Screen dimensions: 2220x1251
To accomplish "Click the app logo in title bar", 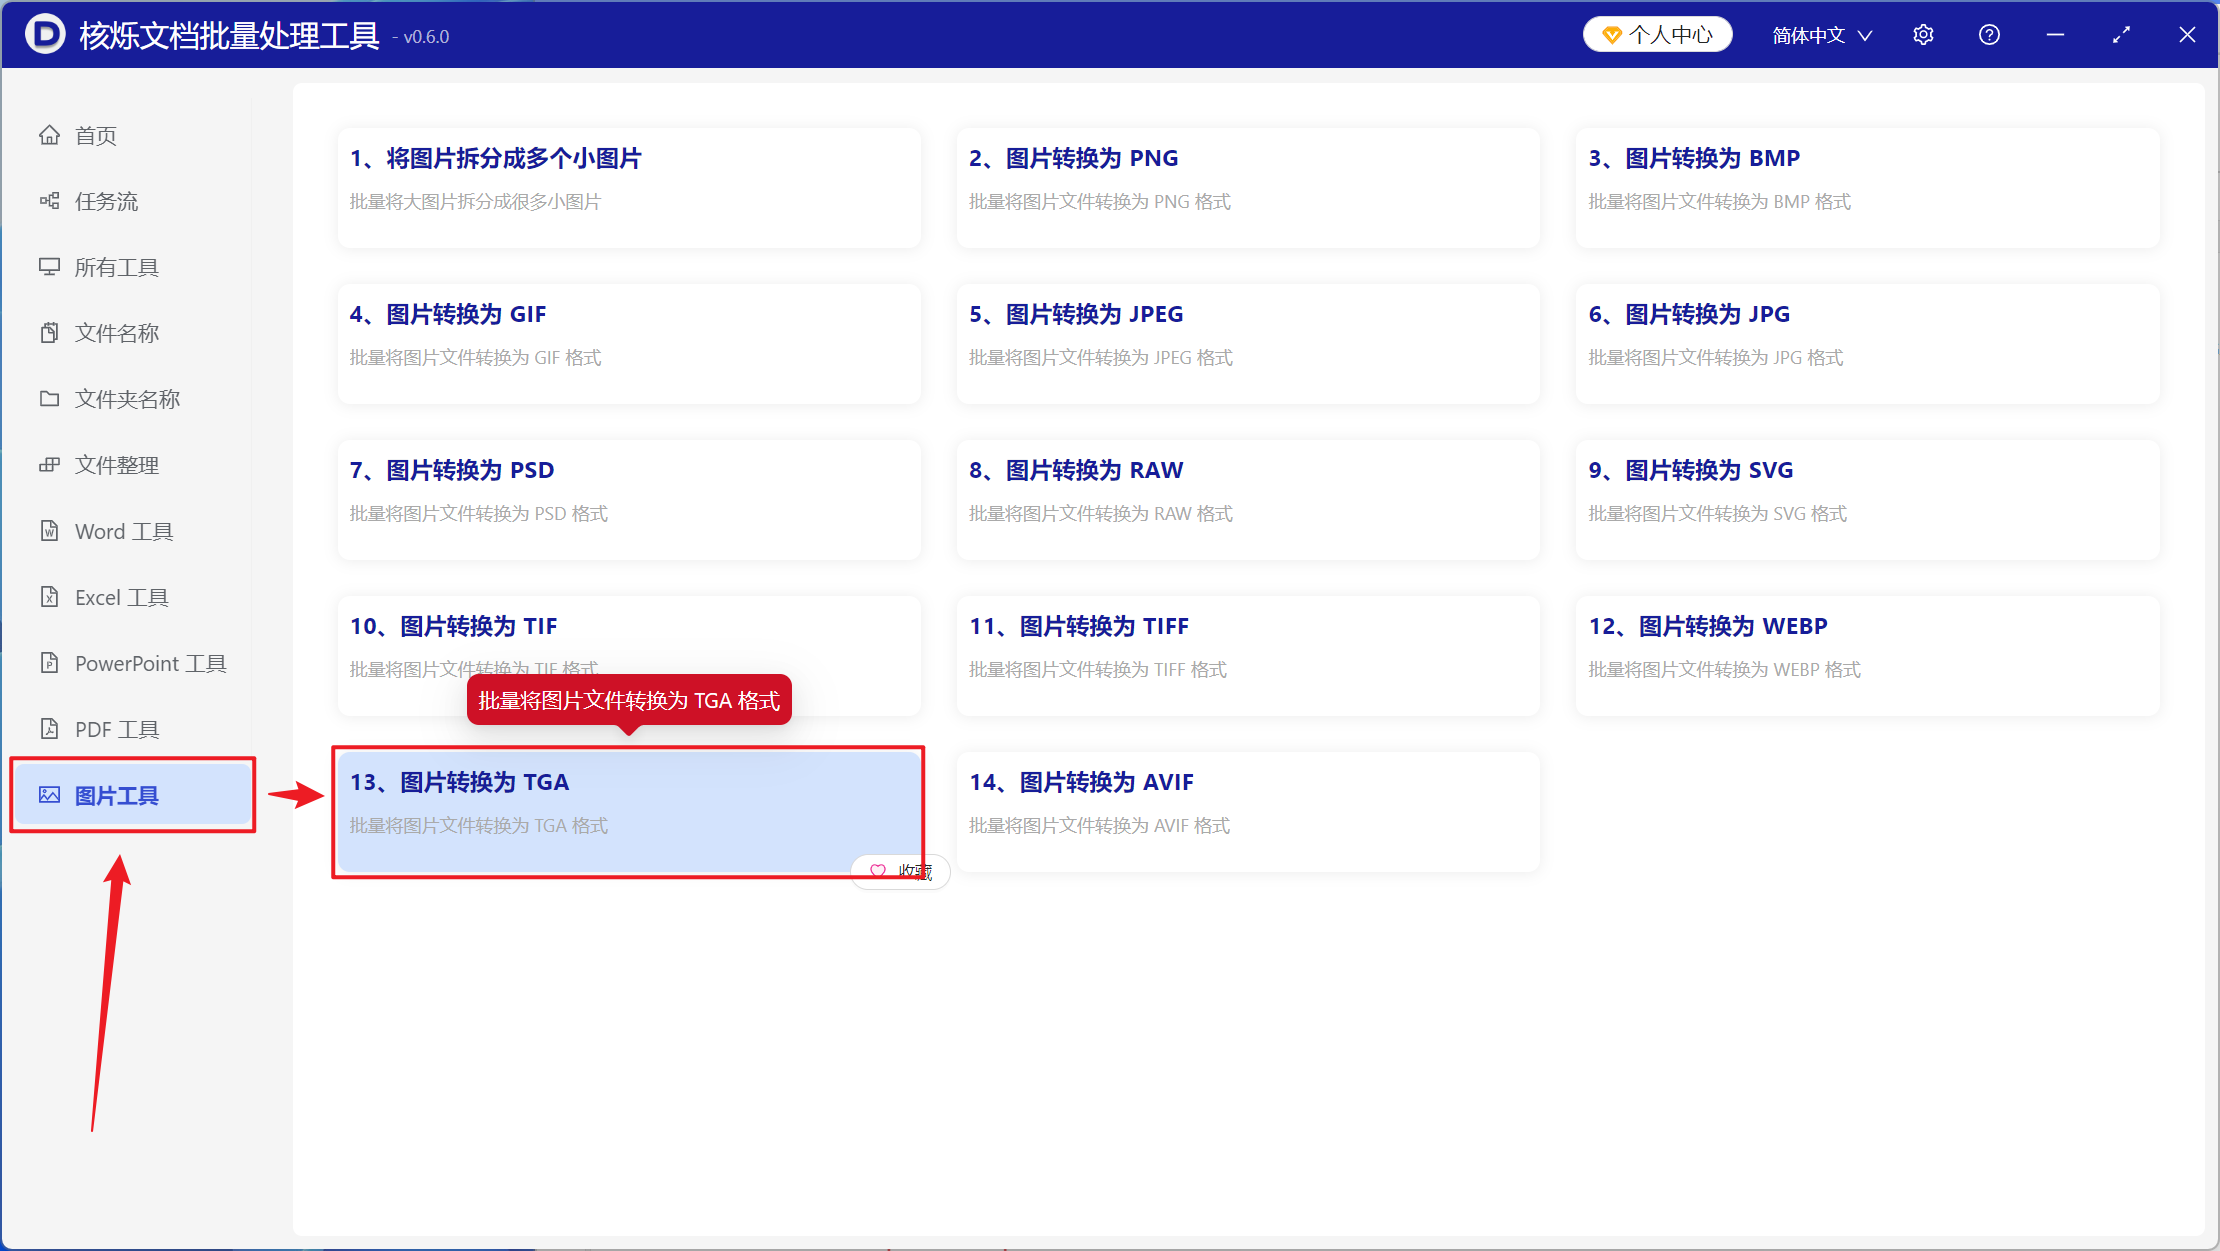I will [45, 34].
